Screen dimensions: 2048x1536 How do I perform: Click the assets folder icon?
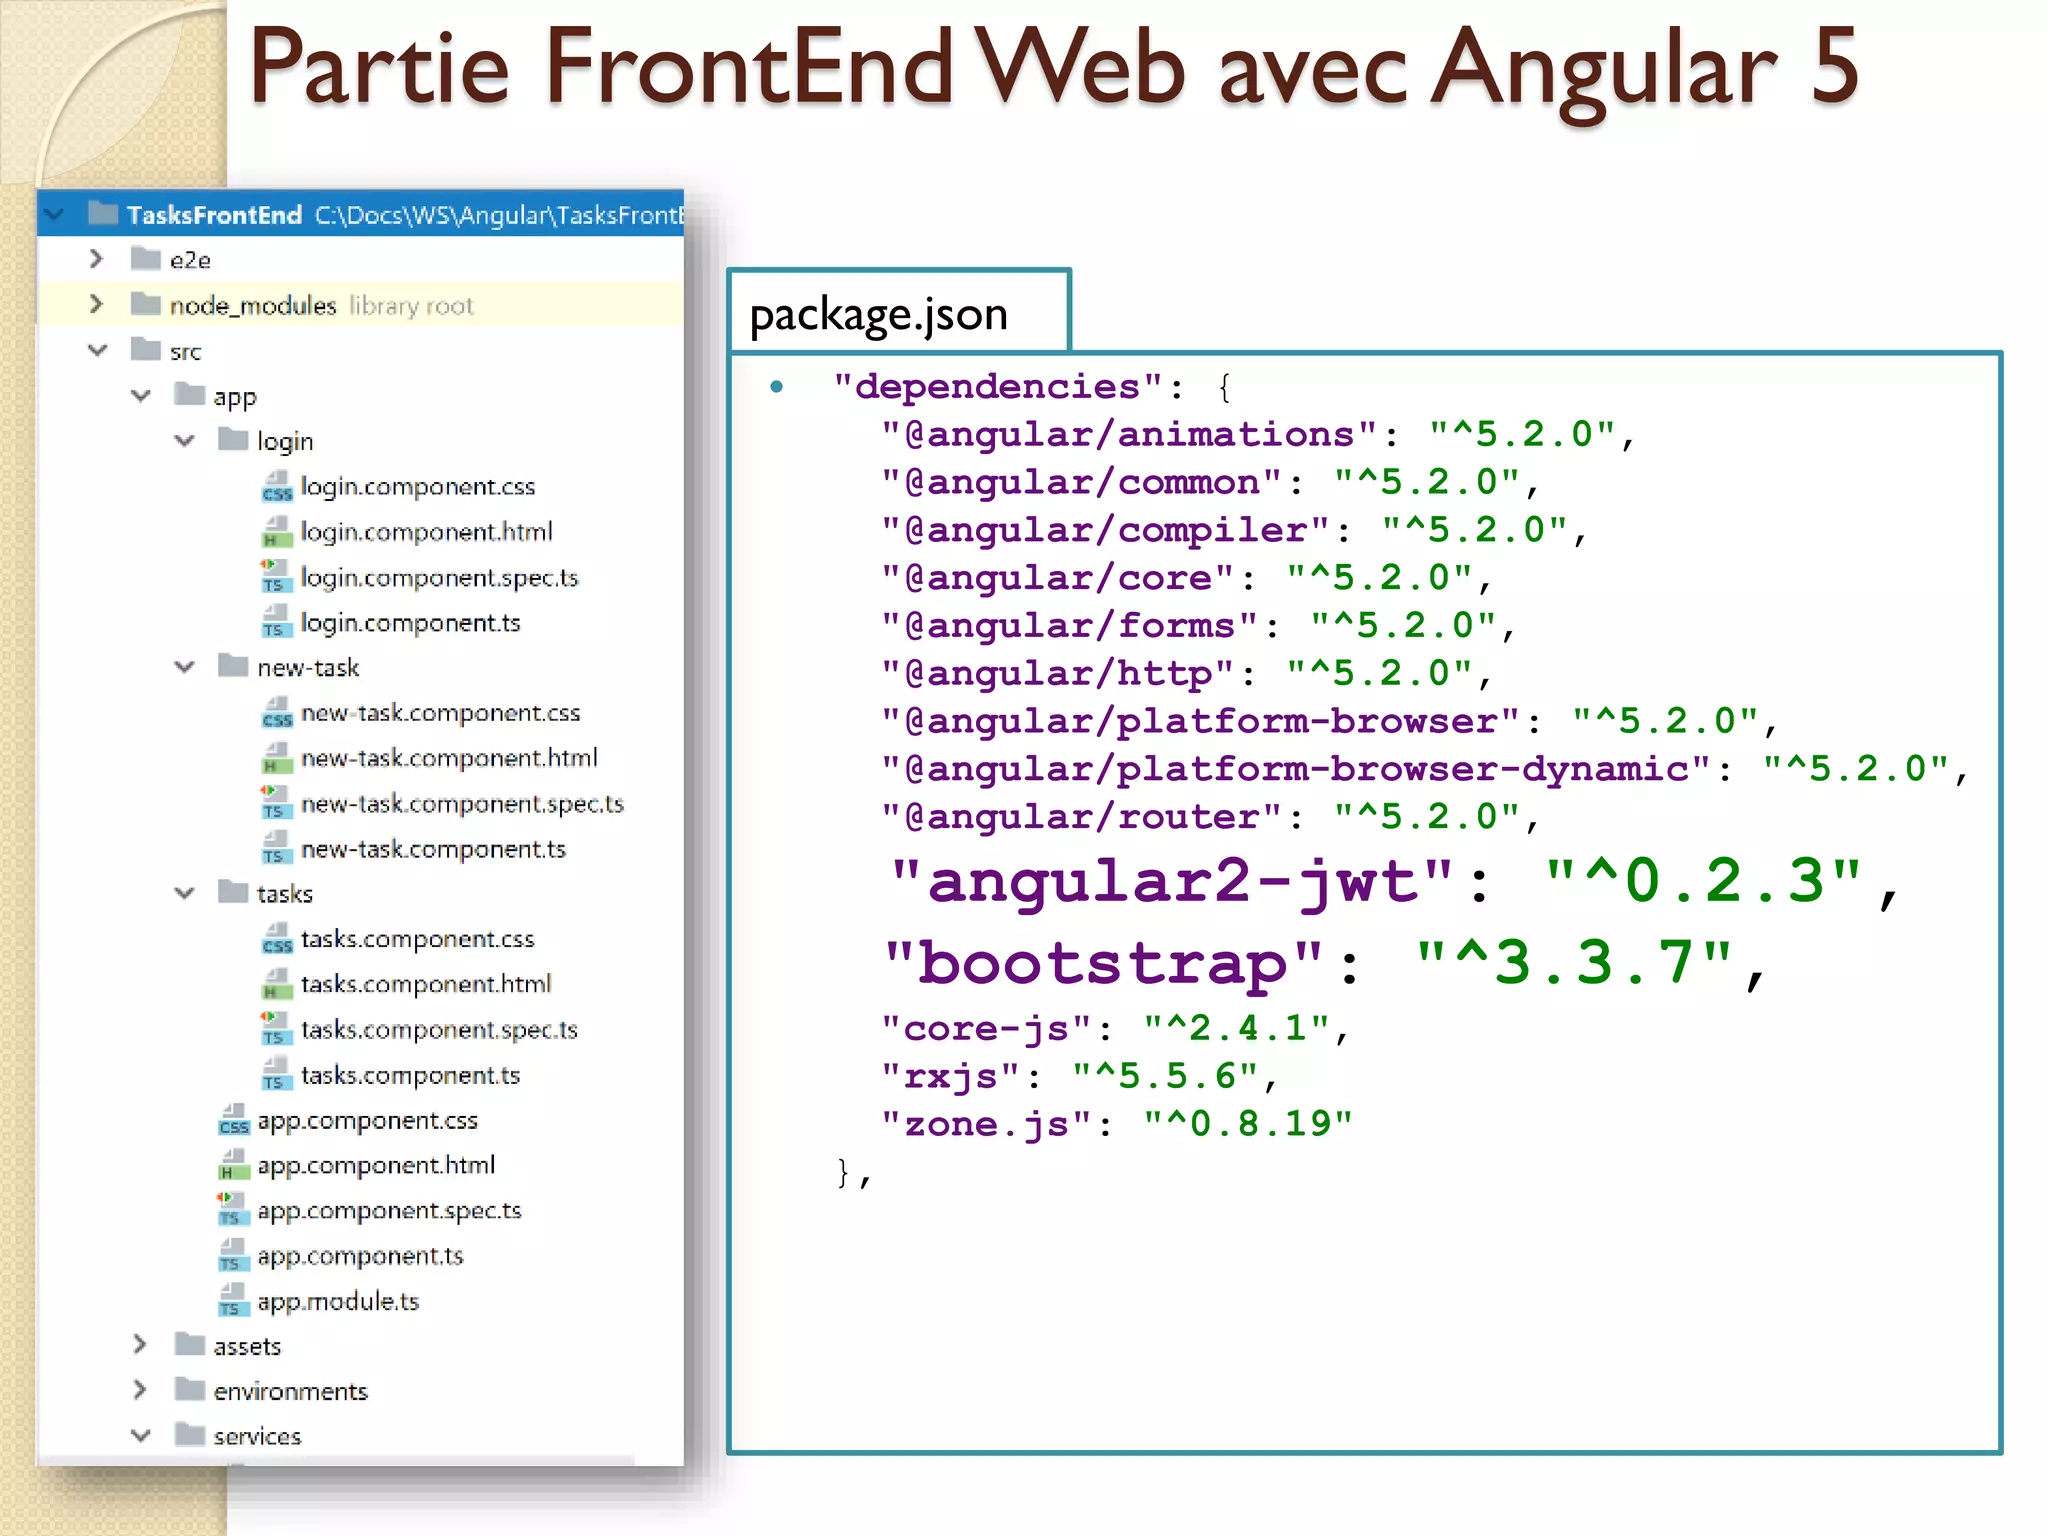(x=190, y=1345)
